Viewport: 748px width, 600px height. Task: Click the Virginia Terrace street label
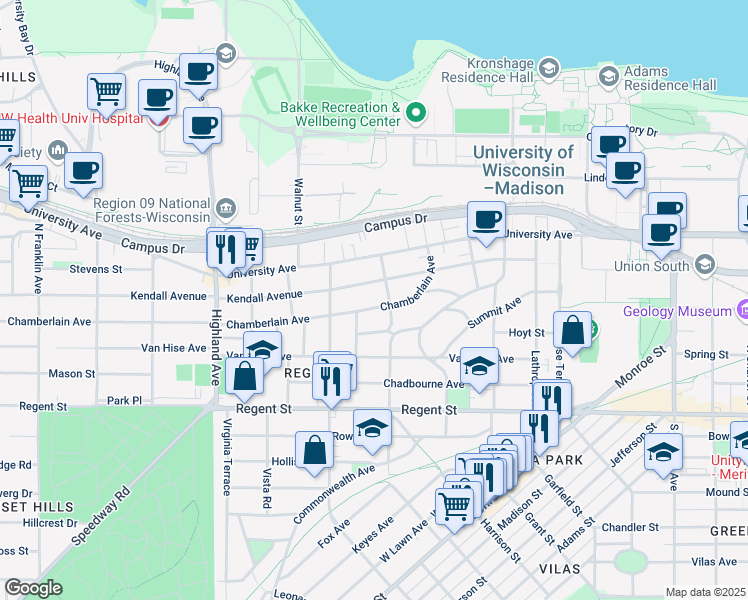(x=228, y=457)
